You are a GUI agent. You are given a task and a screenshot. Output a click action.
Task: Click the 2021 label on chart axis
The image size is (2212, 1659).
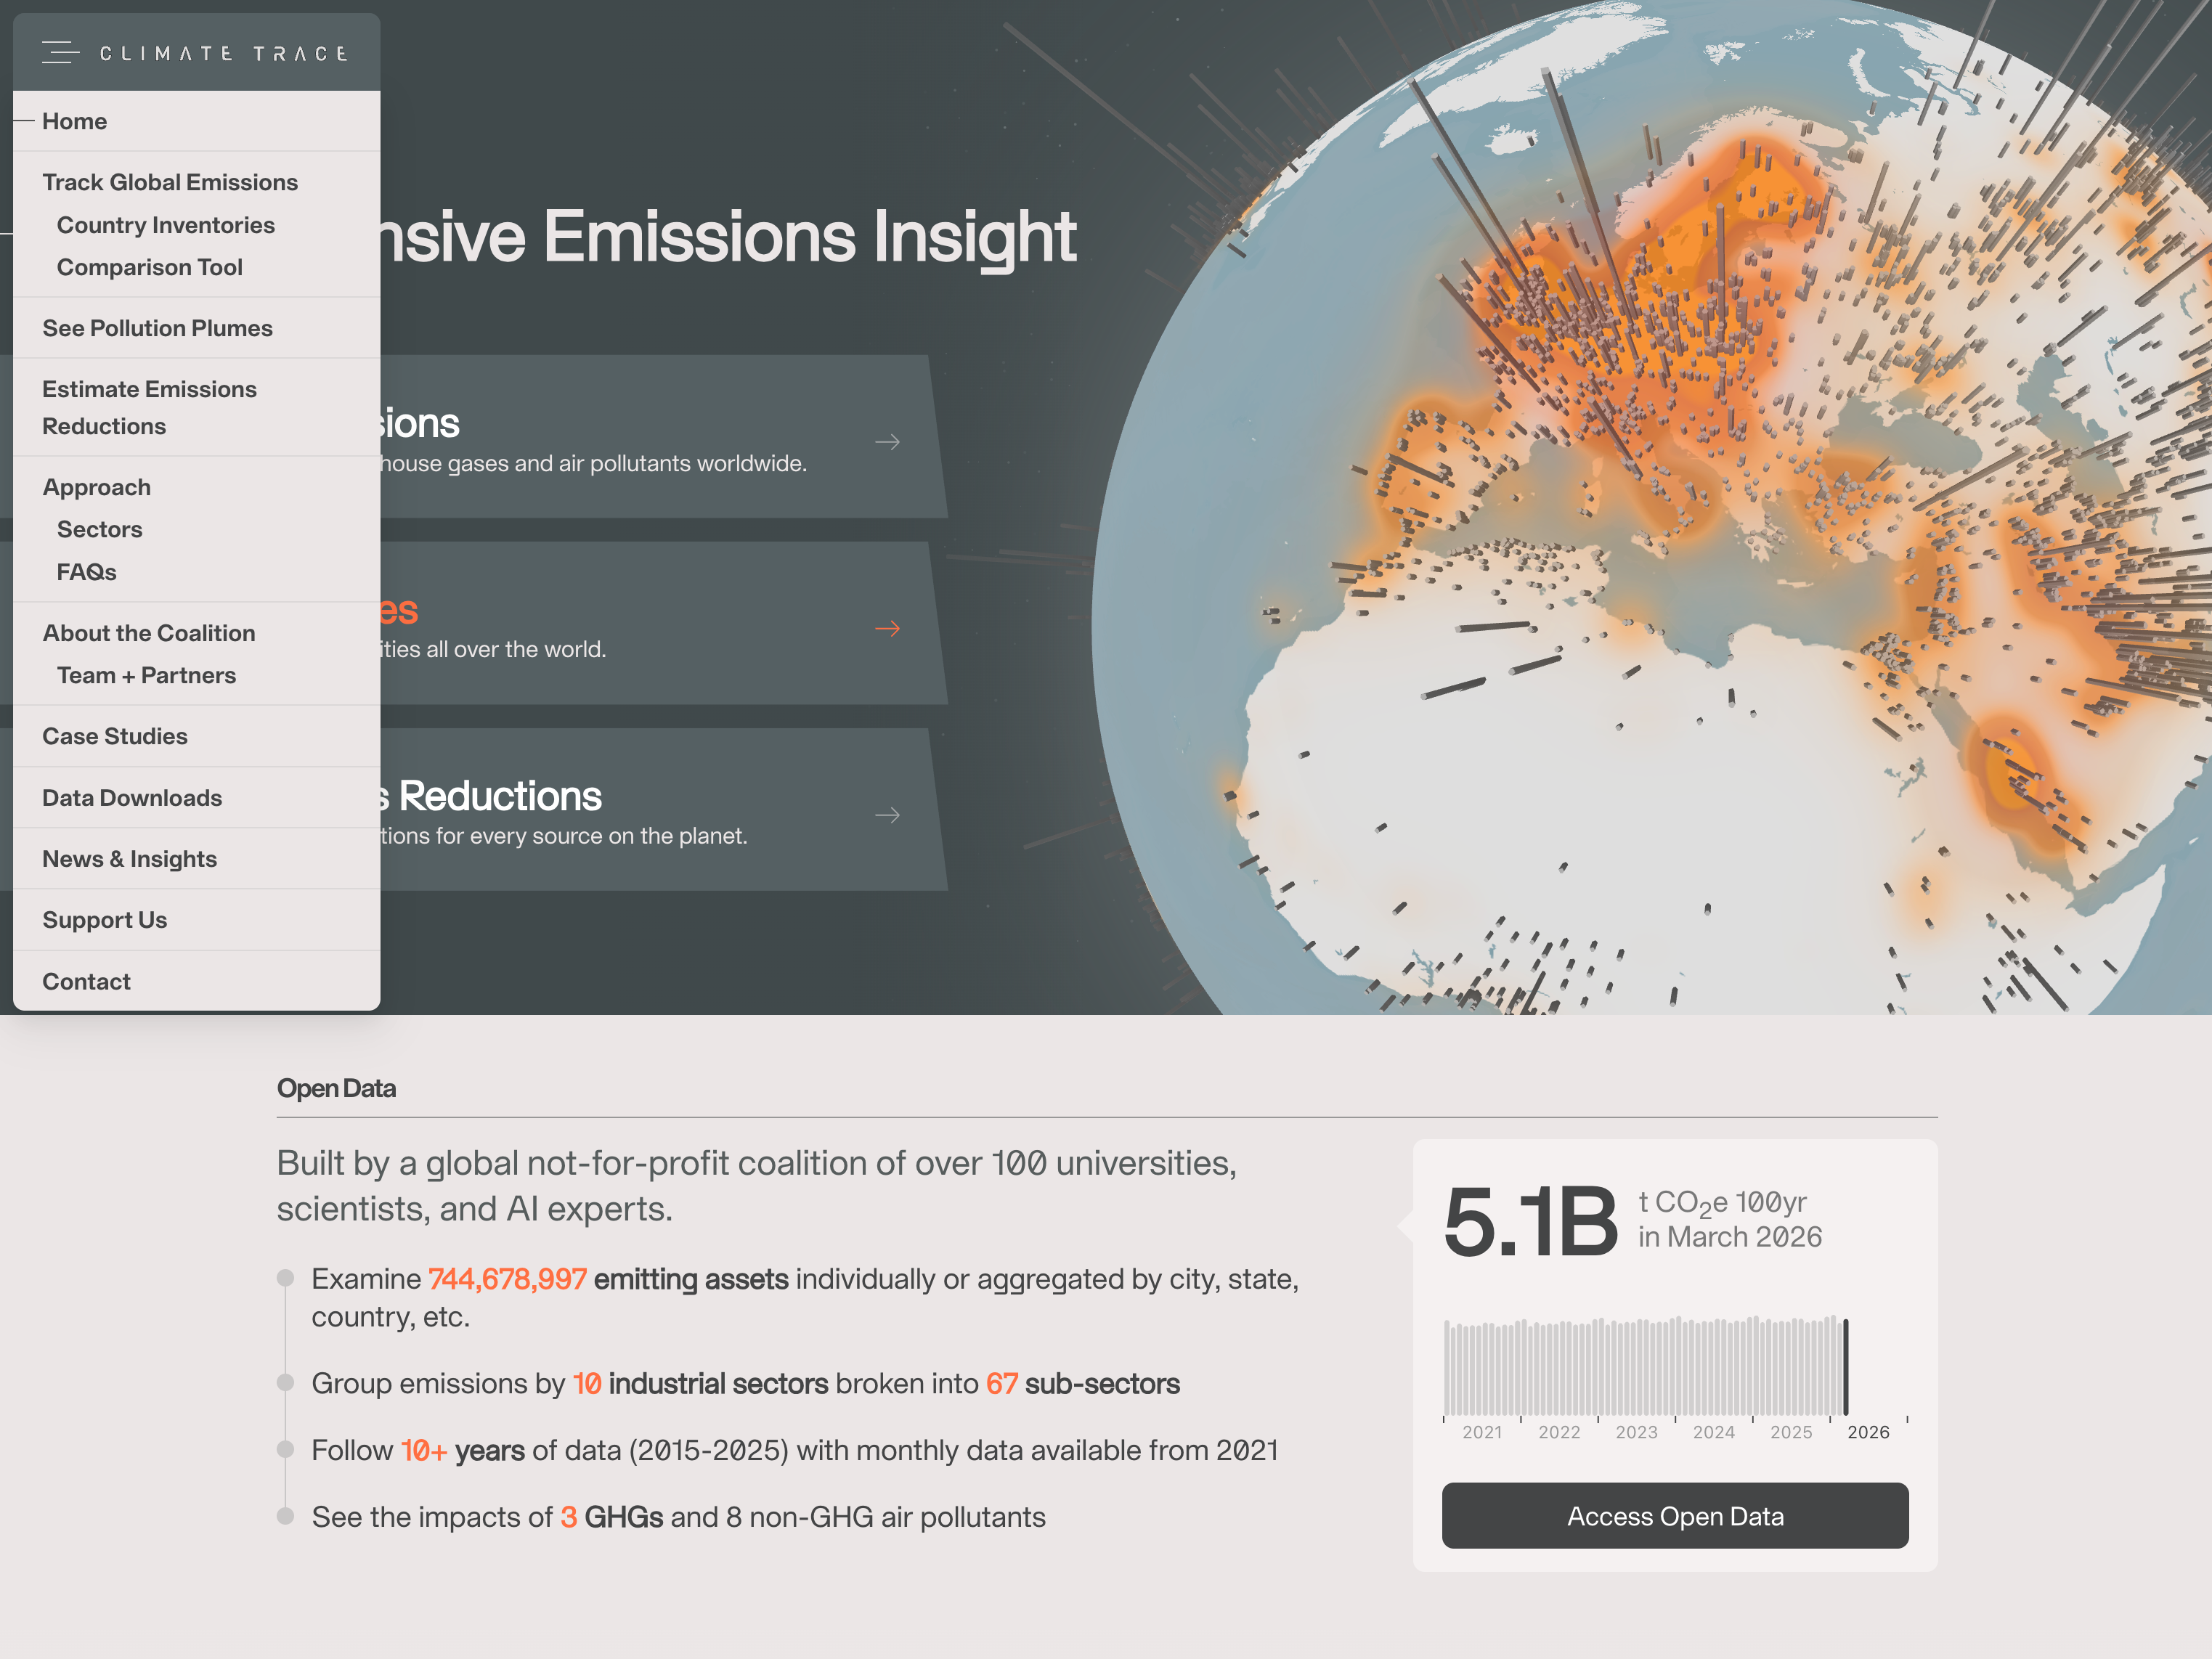tap(1482, 1432)
